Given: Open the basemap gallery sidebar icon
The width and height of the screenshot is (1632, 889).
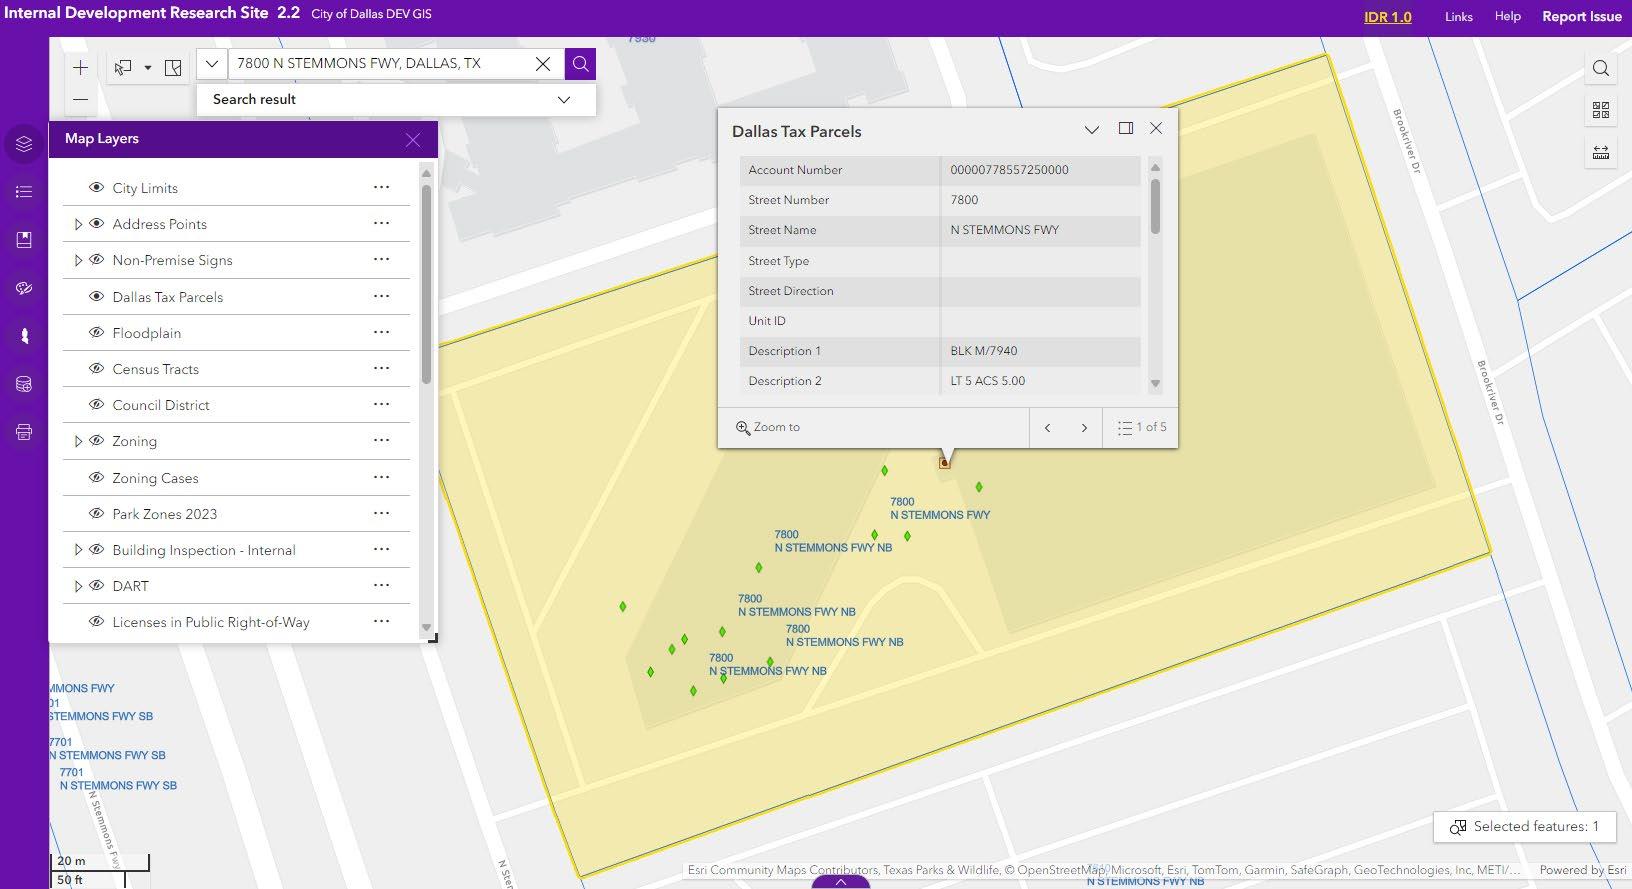Looking at the screenshot, I should (x=24, y=288).
